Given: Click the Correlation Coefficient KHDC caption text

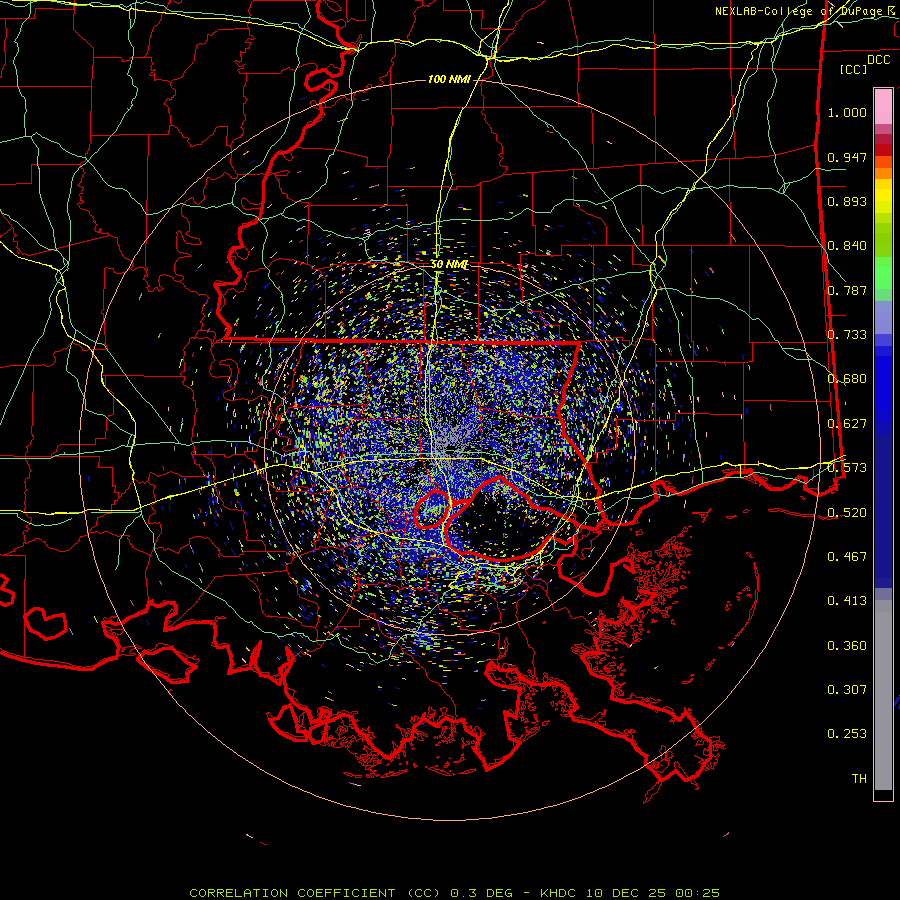Looking at the screenshot, I should click(x=454, y=893).
